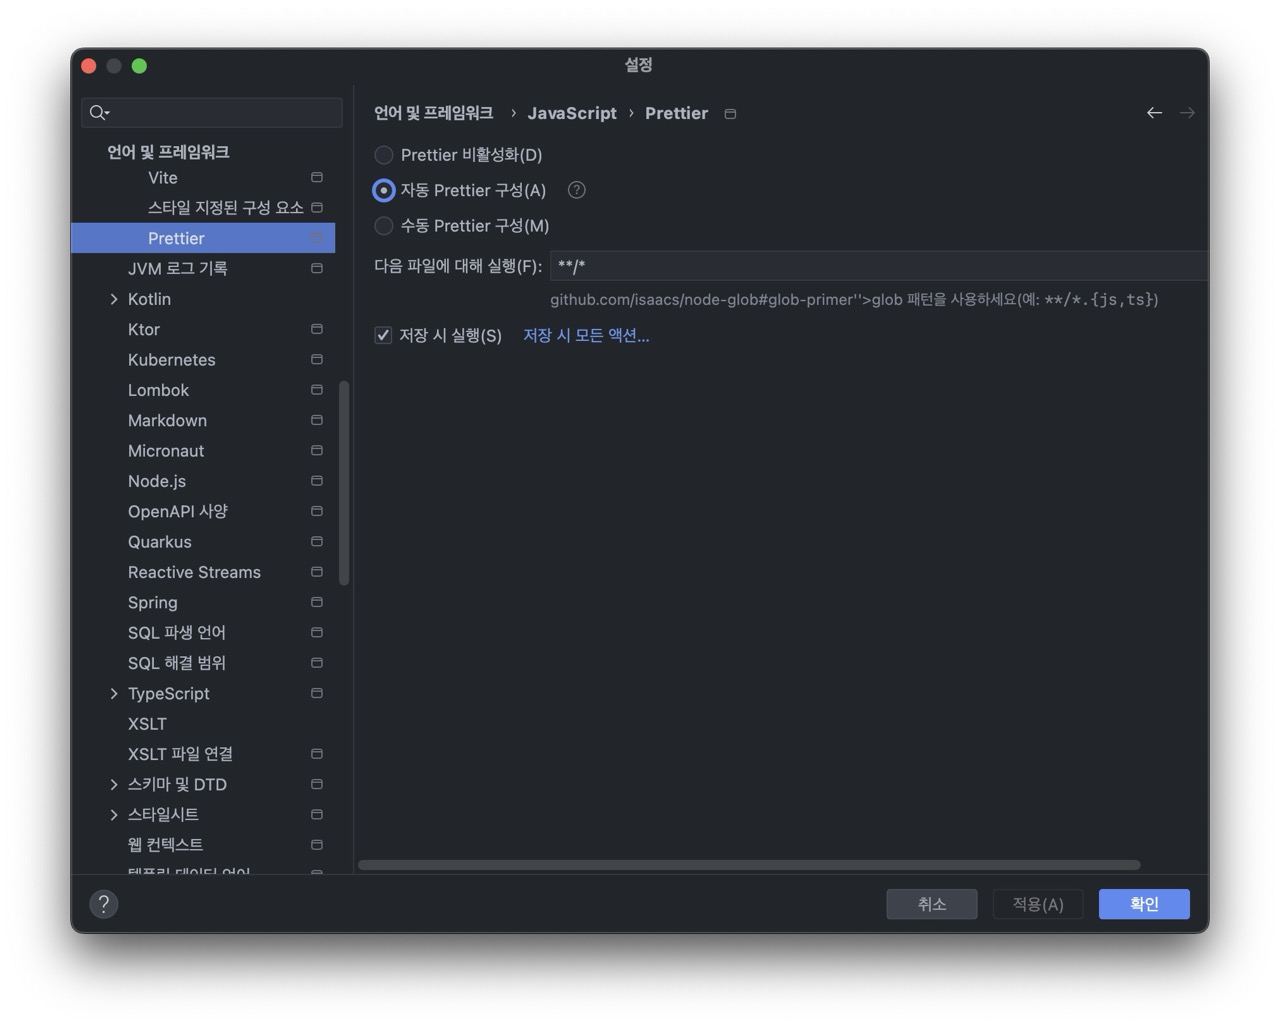Click the back arrow navigation icon
The image size is (1280, 1027).
pyautogui.click(x=1154, y=113)
